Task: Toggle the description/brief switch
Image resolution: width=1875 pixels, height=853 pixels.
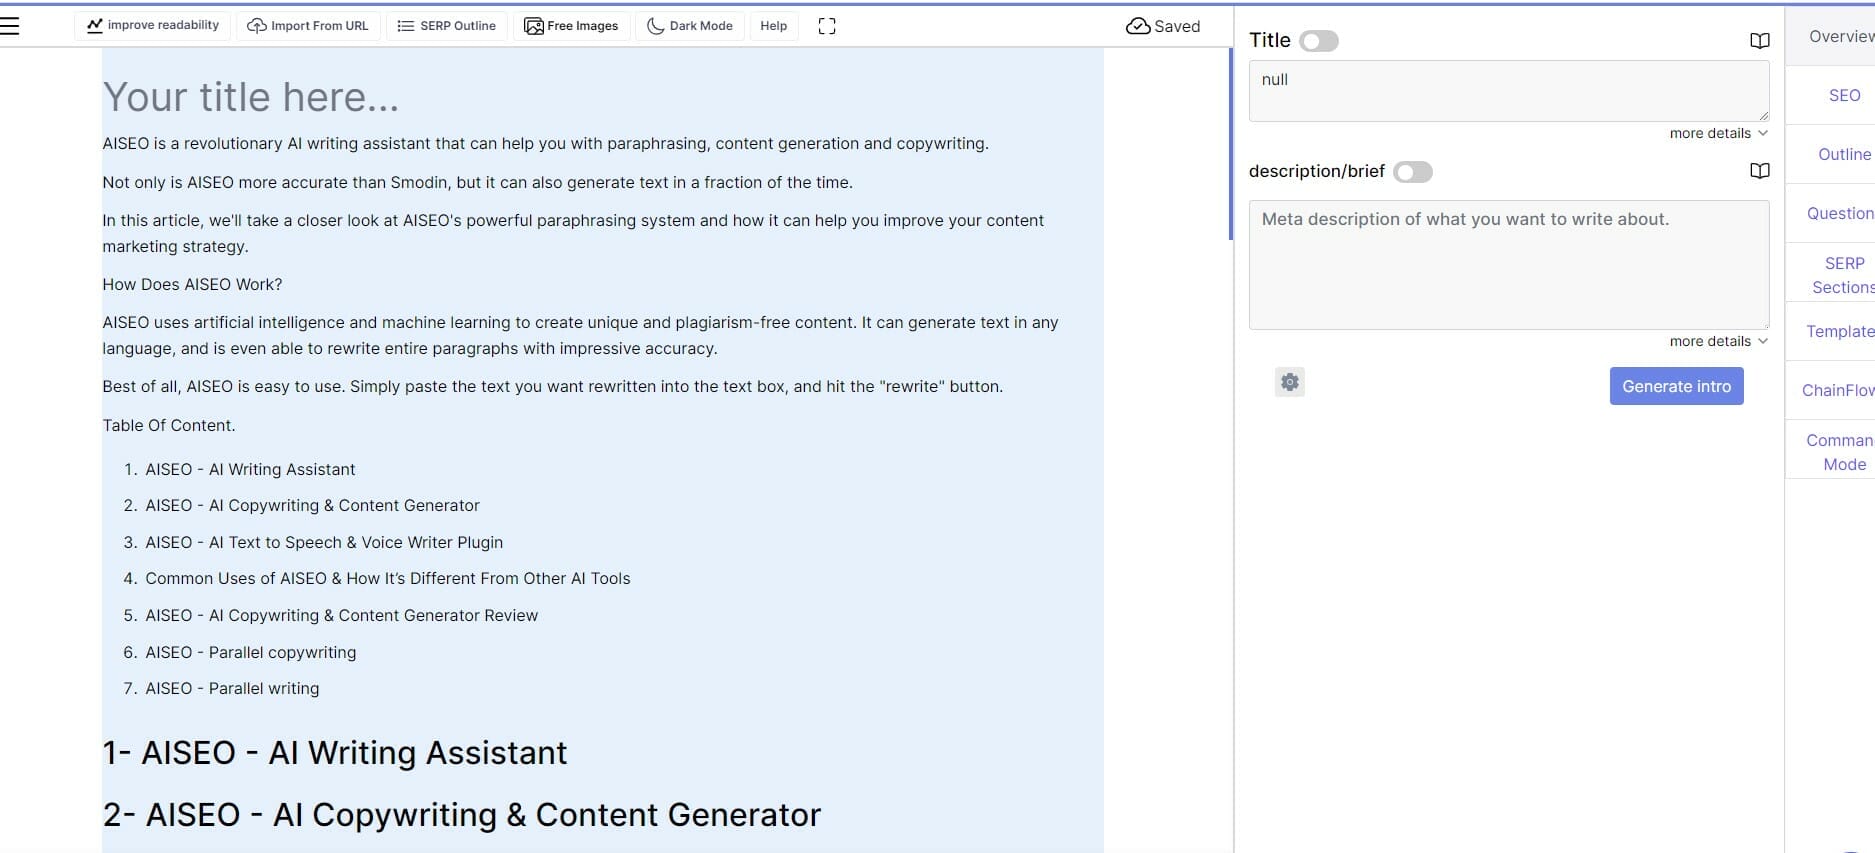Action: click(1412, 172)
